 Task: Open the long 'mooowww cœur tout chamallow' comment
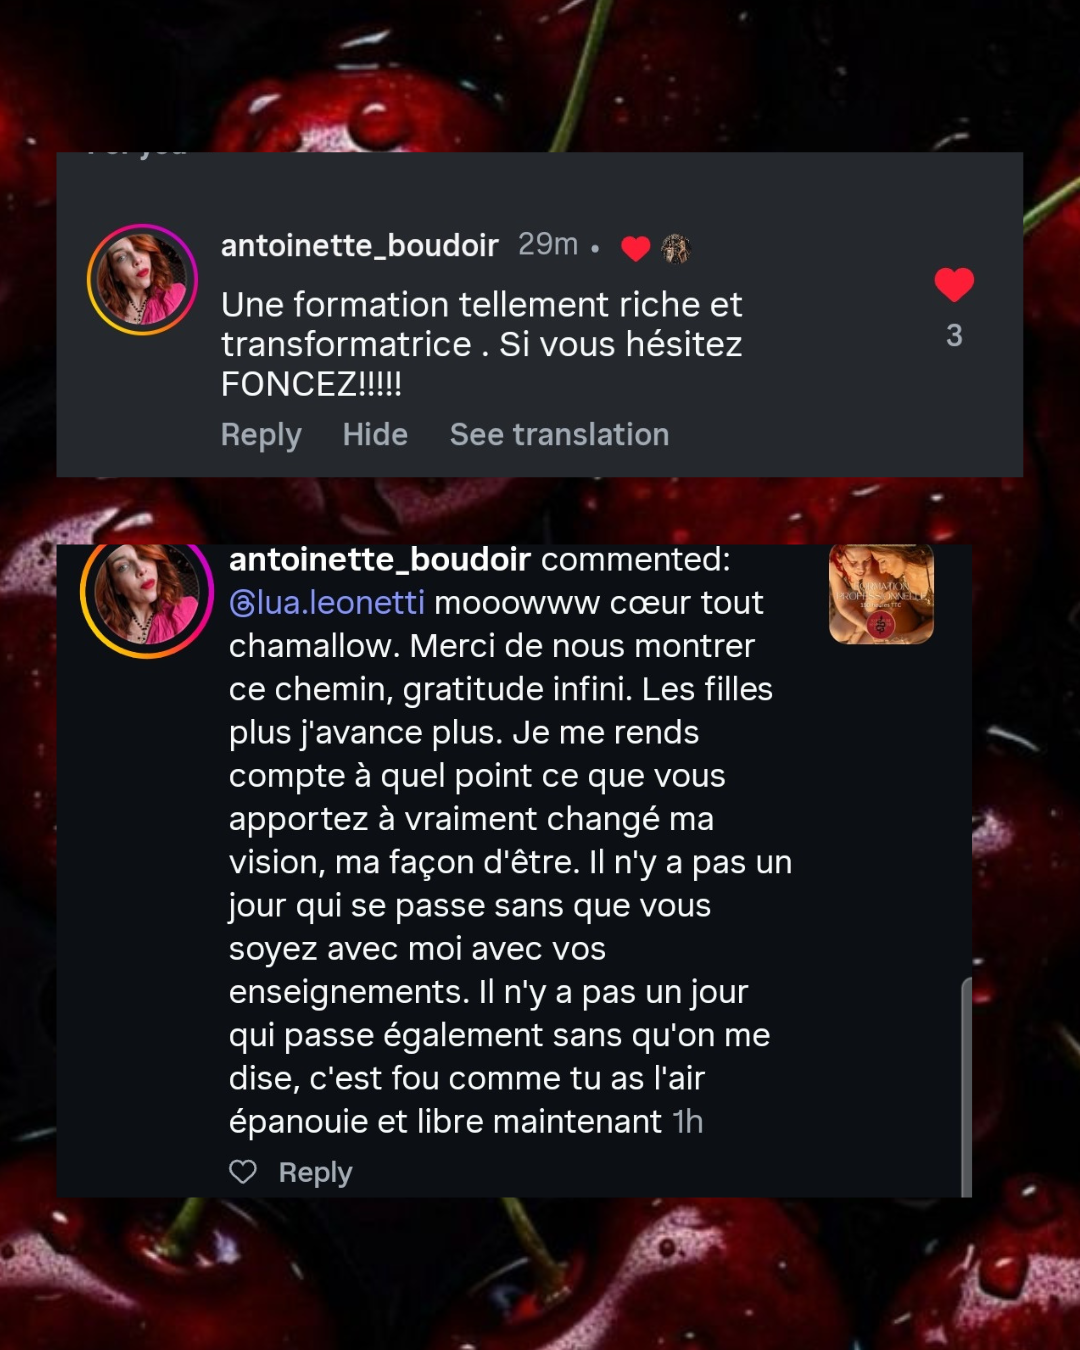click(x=510, y=862)
